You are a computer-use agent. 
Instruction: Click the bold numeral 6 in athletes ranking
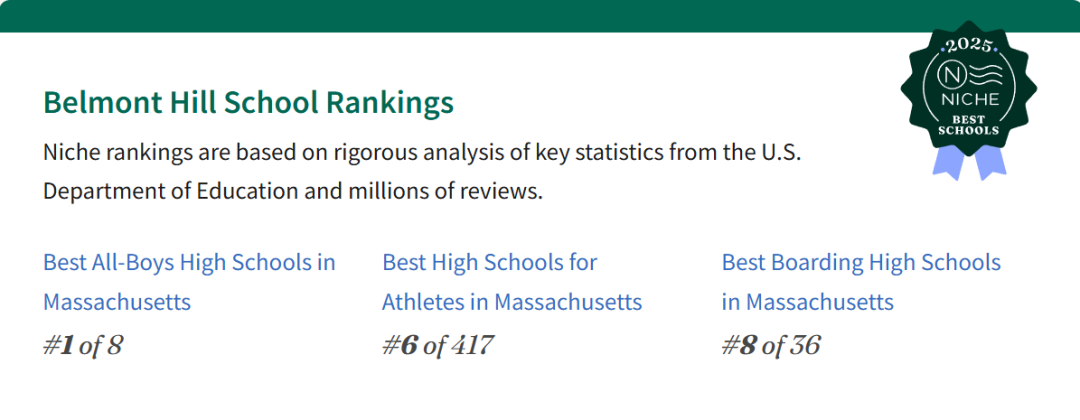pos(410,346)
